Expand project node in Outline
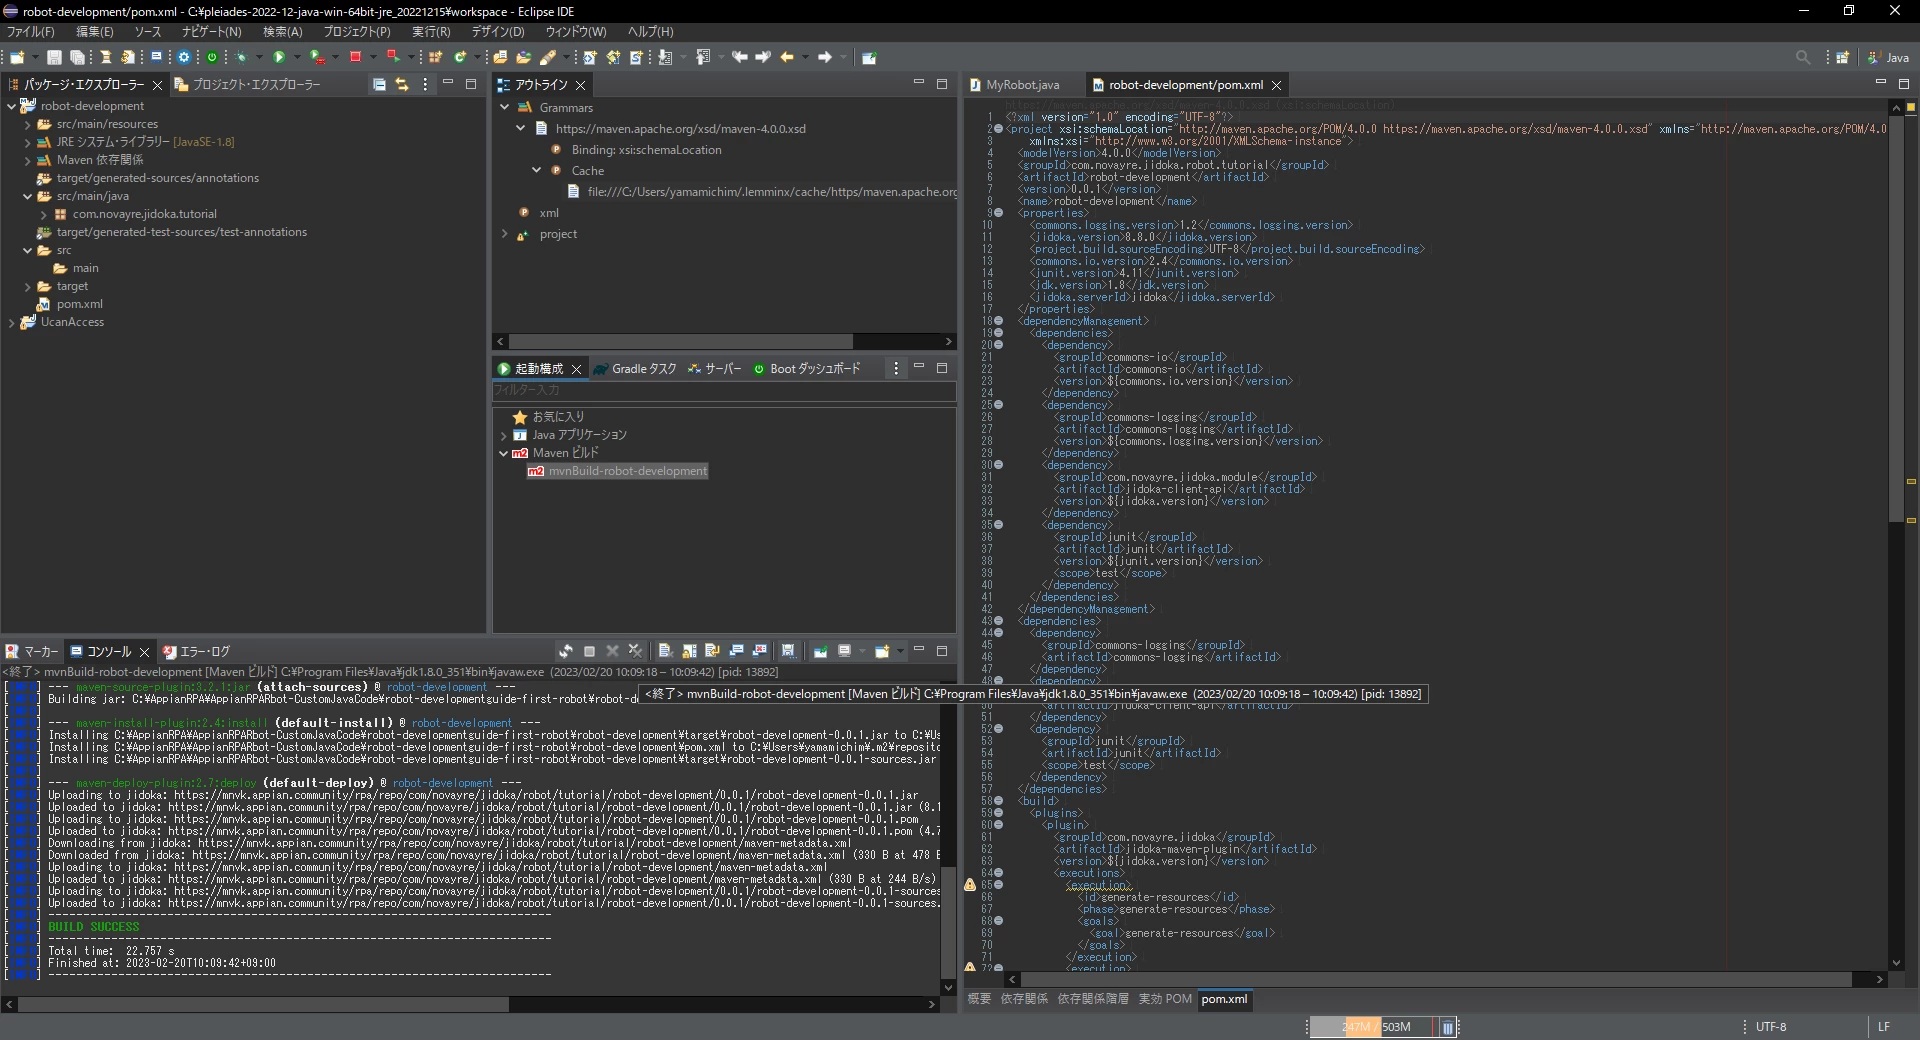 click(504, 234)
